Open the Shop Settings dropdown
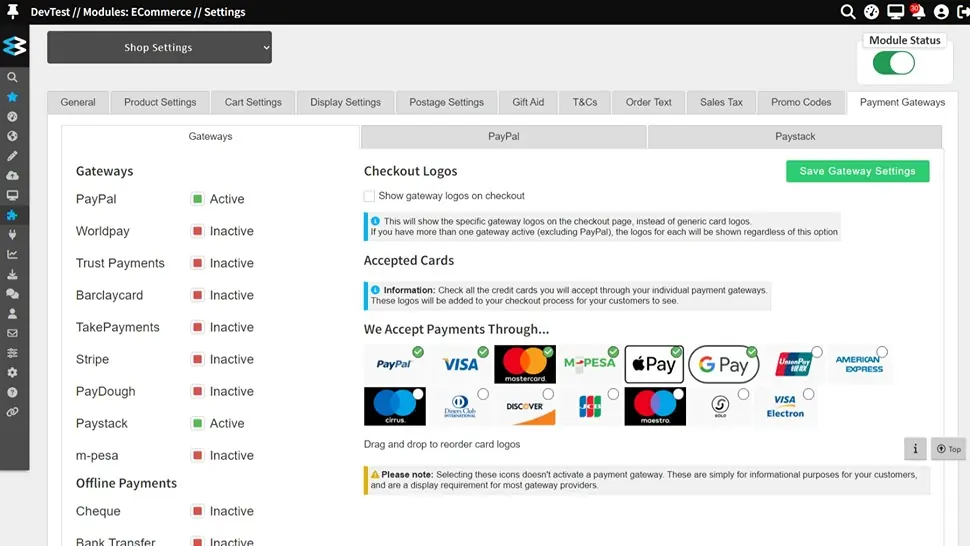The image size is (970, 546). 160,48
